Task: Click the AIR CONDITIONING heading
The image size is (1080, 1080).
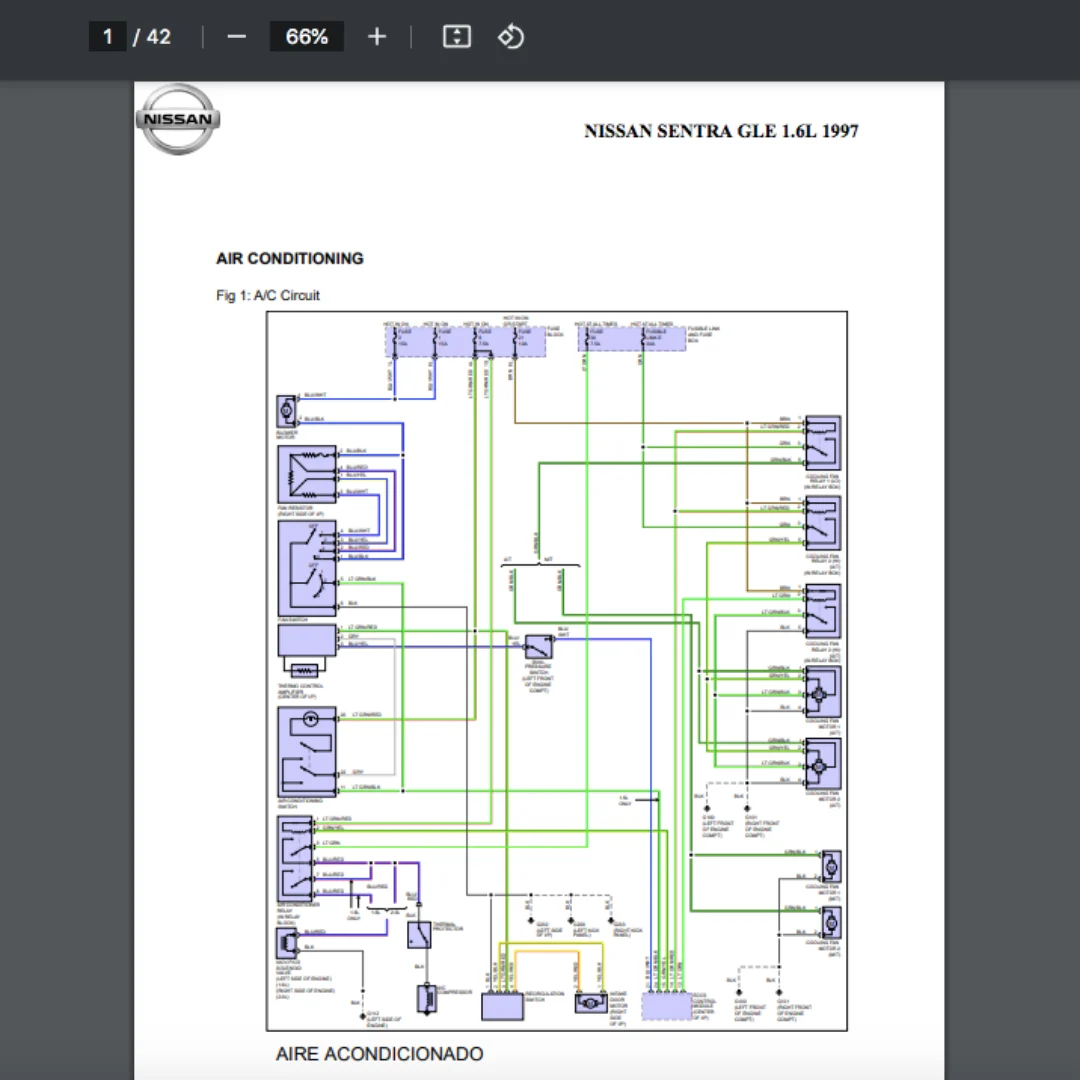Action: [290, 258]
